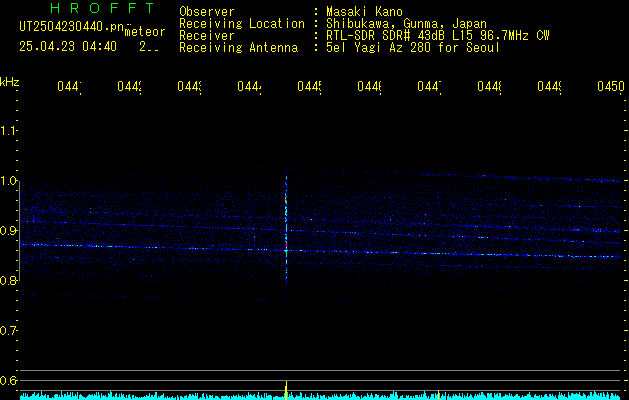This screenshot has height=400, width=629.
Task: Click the 'Receiving Location' label
Action: pyautogui.click(x=242, y=24)
